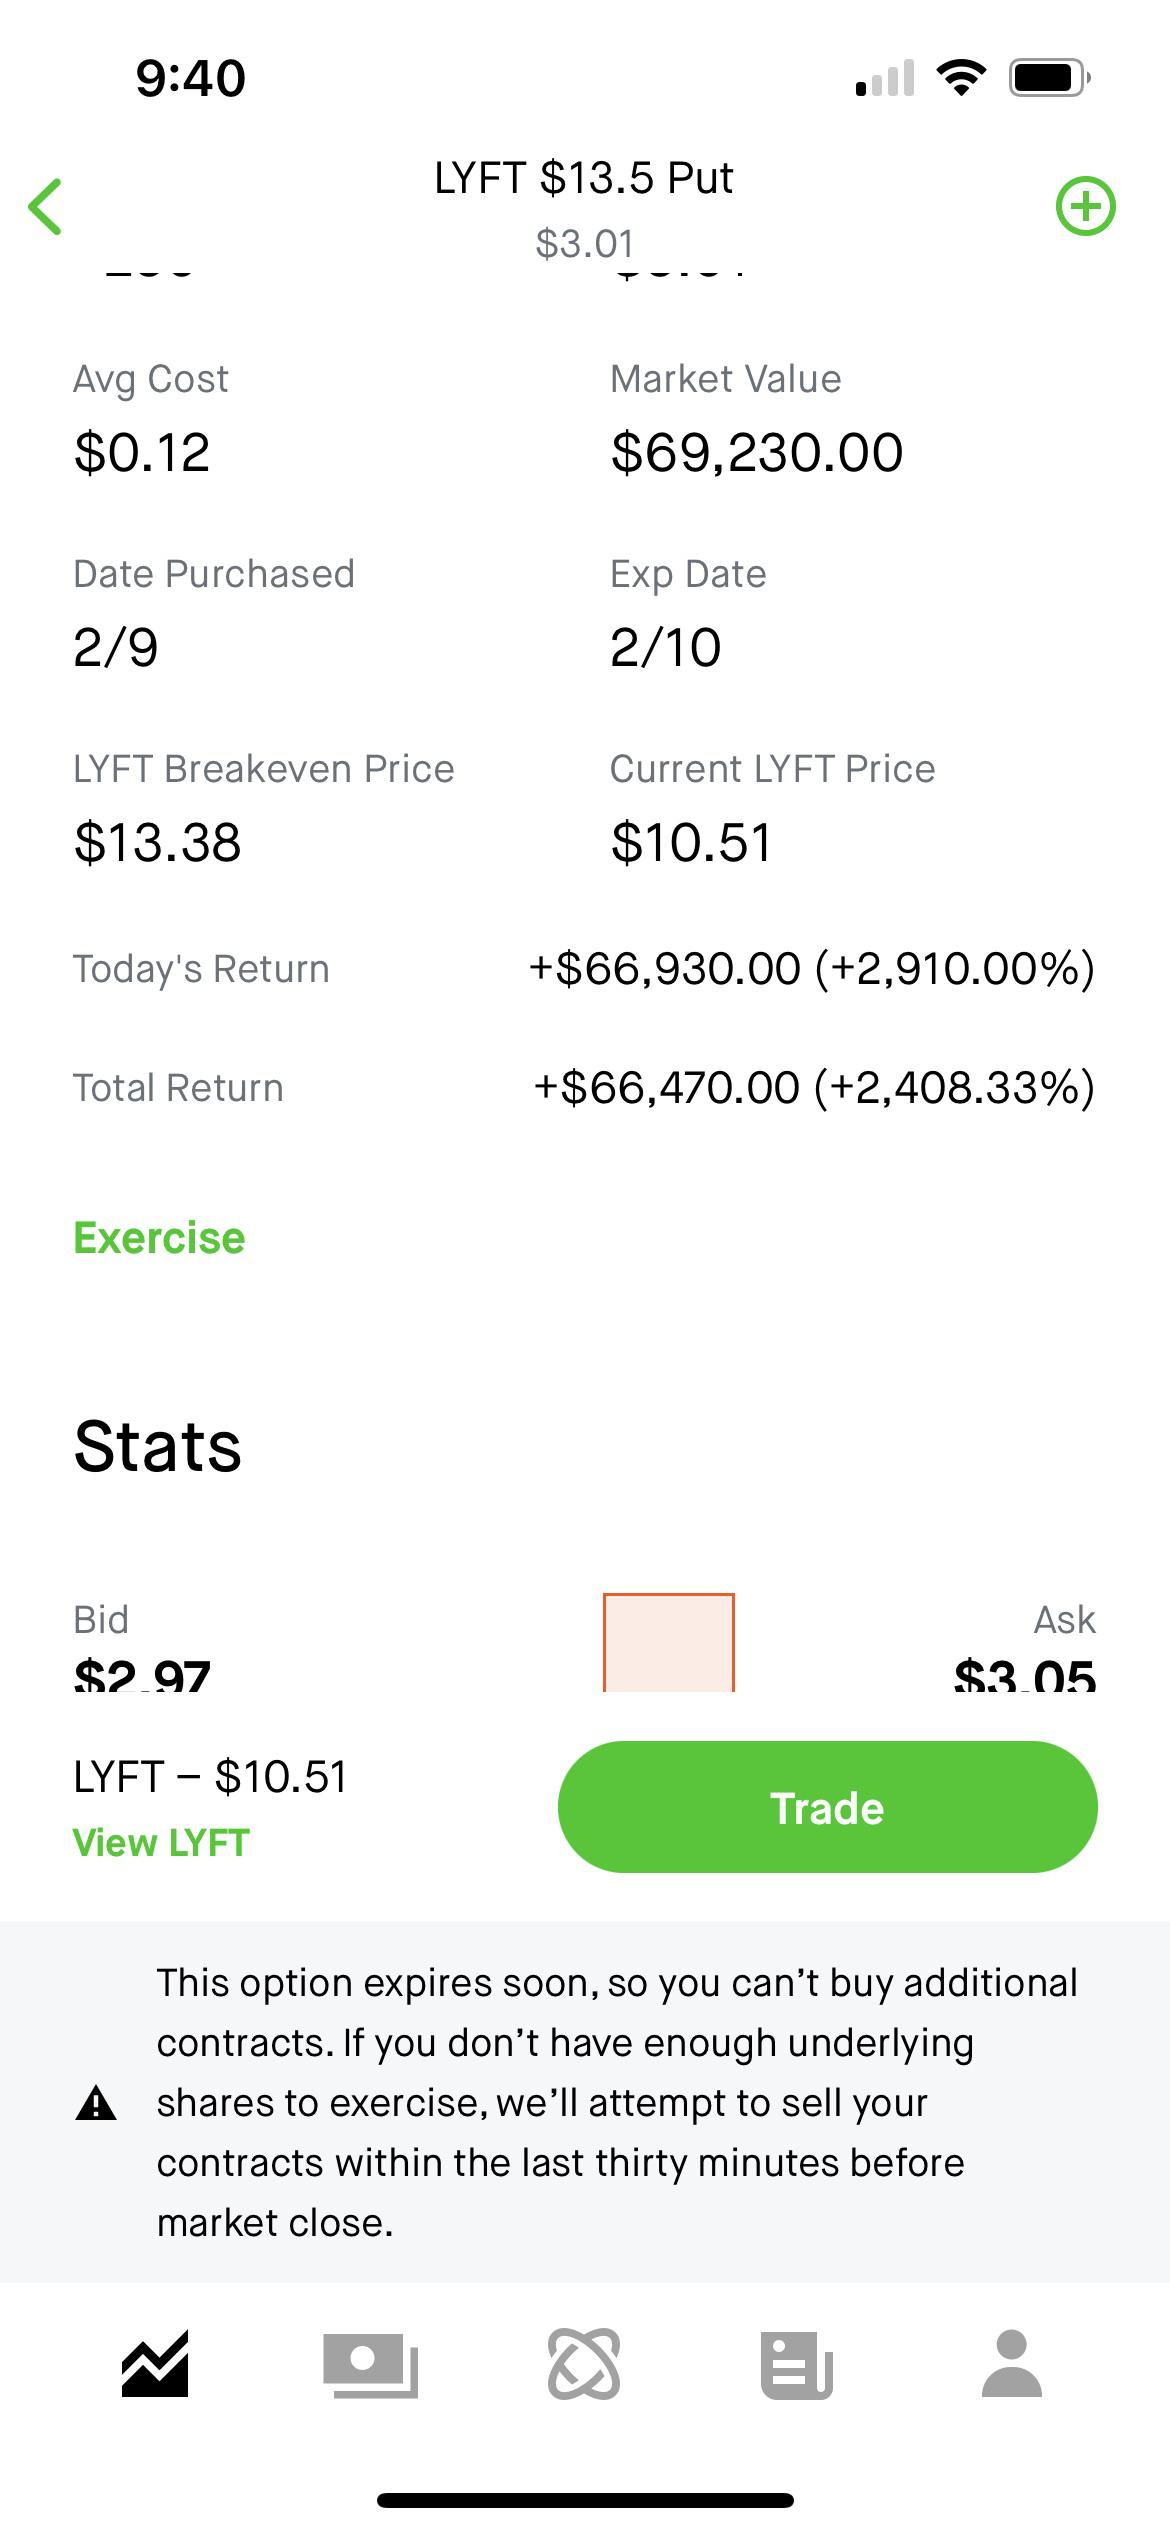The image size is (1170, 2532).
Task: Tap the green plus circle icon
Action: point(1085,207)
